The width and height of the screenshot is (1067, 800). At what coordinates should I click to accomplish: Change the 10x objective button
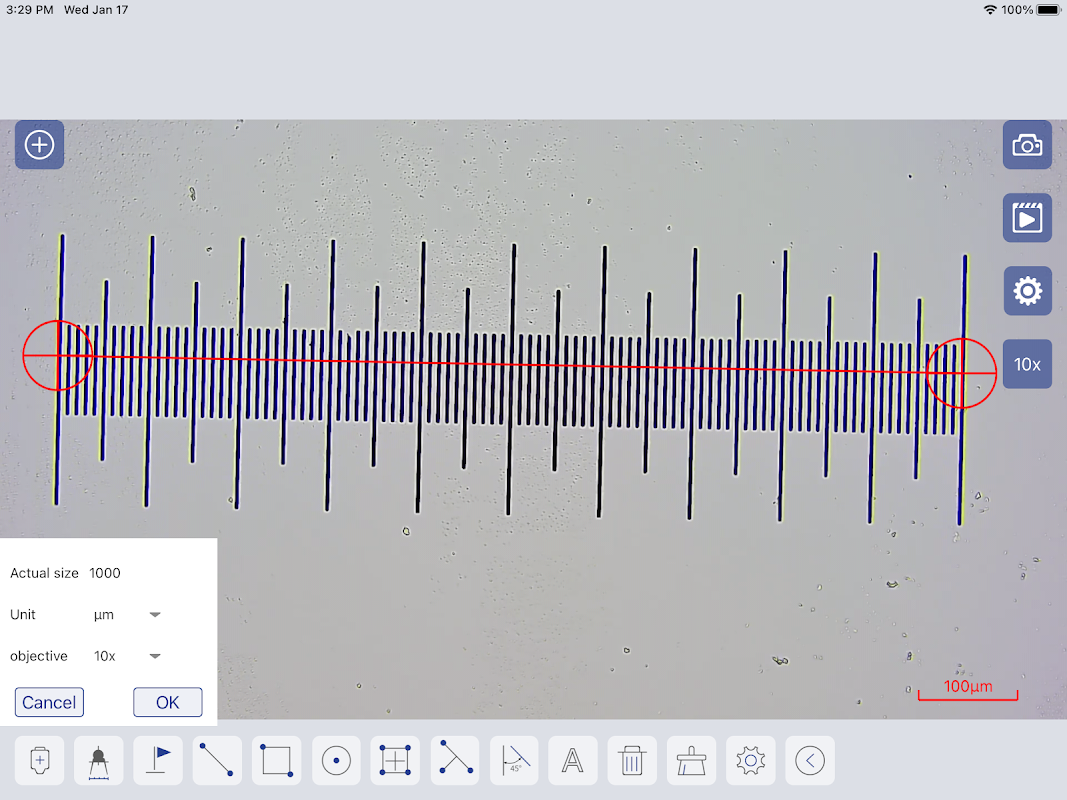click(x=1027, y=364)
